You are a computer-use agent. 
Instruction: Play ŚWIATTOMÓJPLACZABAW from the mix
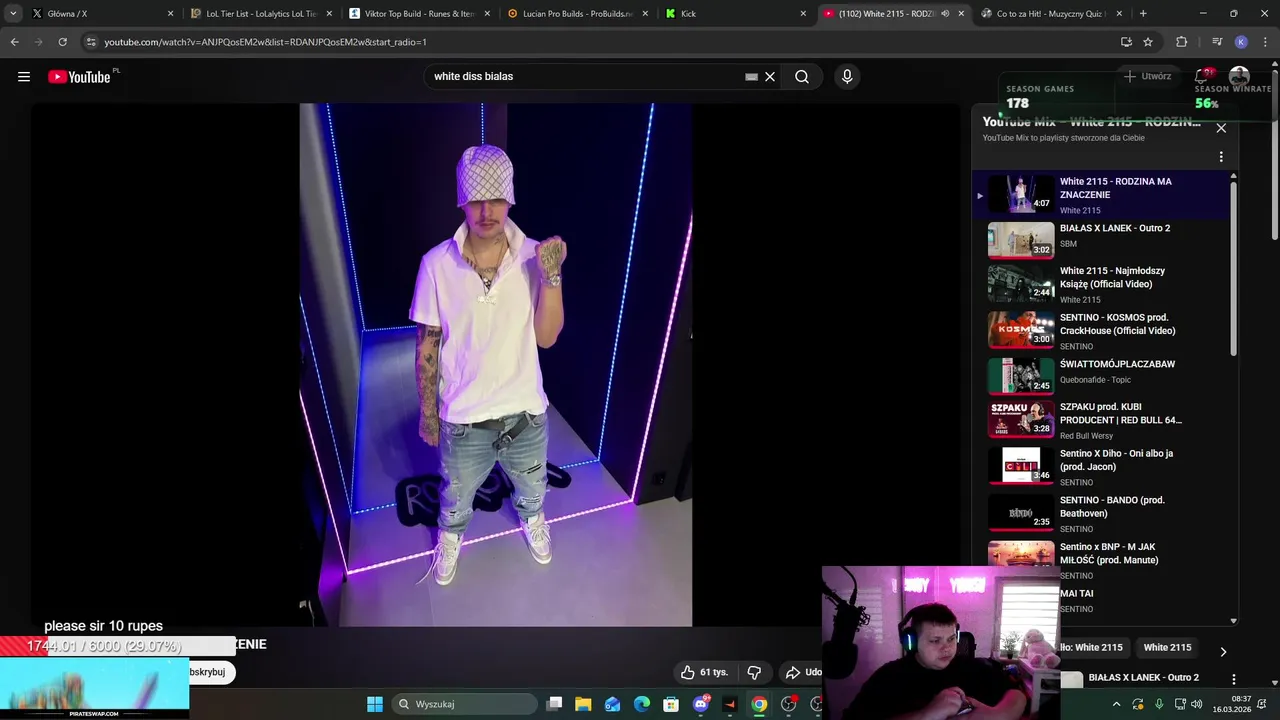(x=1104, y=375)
